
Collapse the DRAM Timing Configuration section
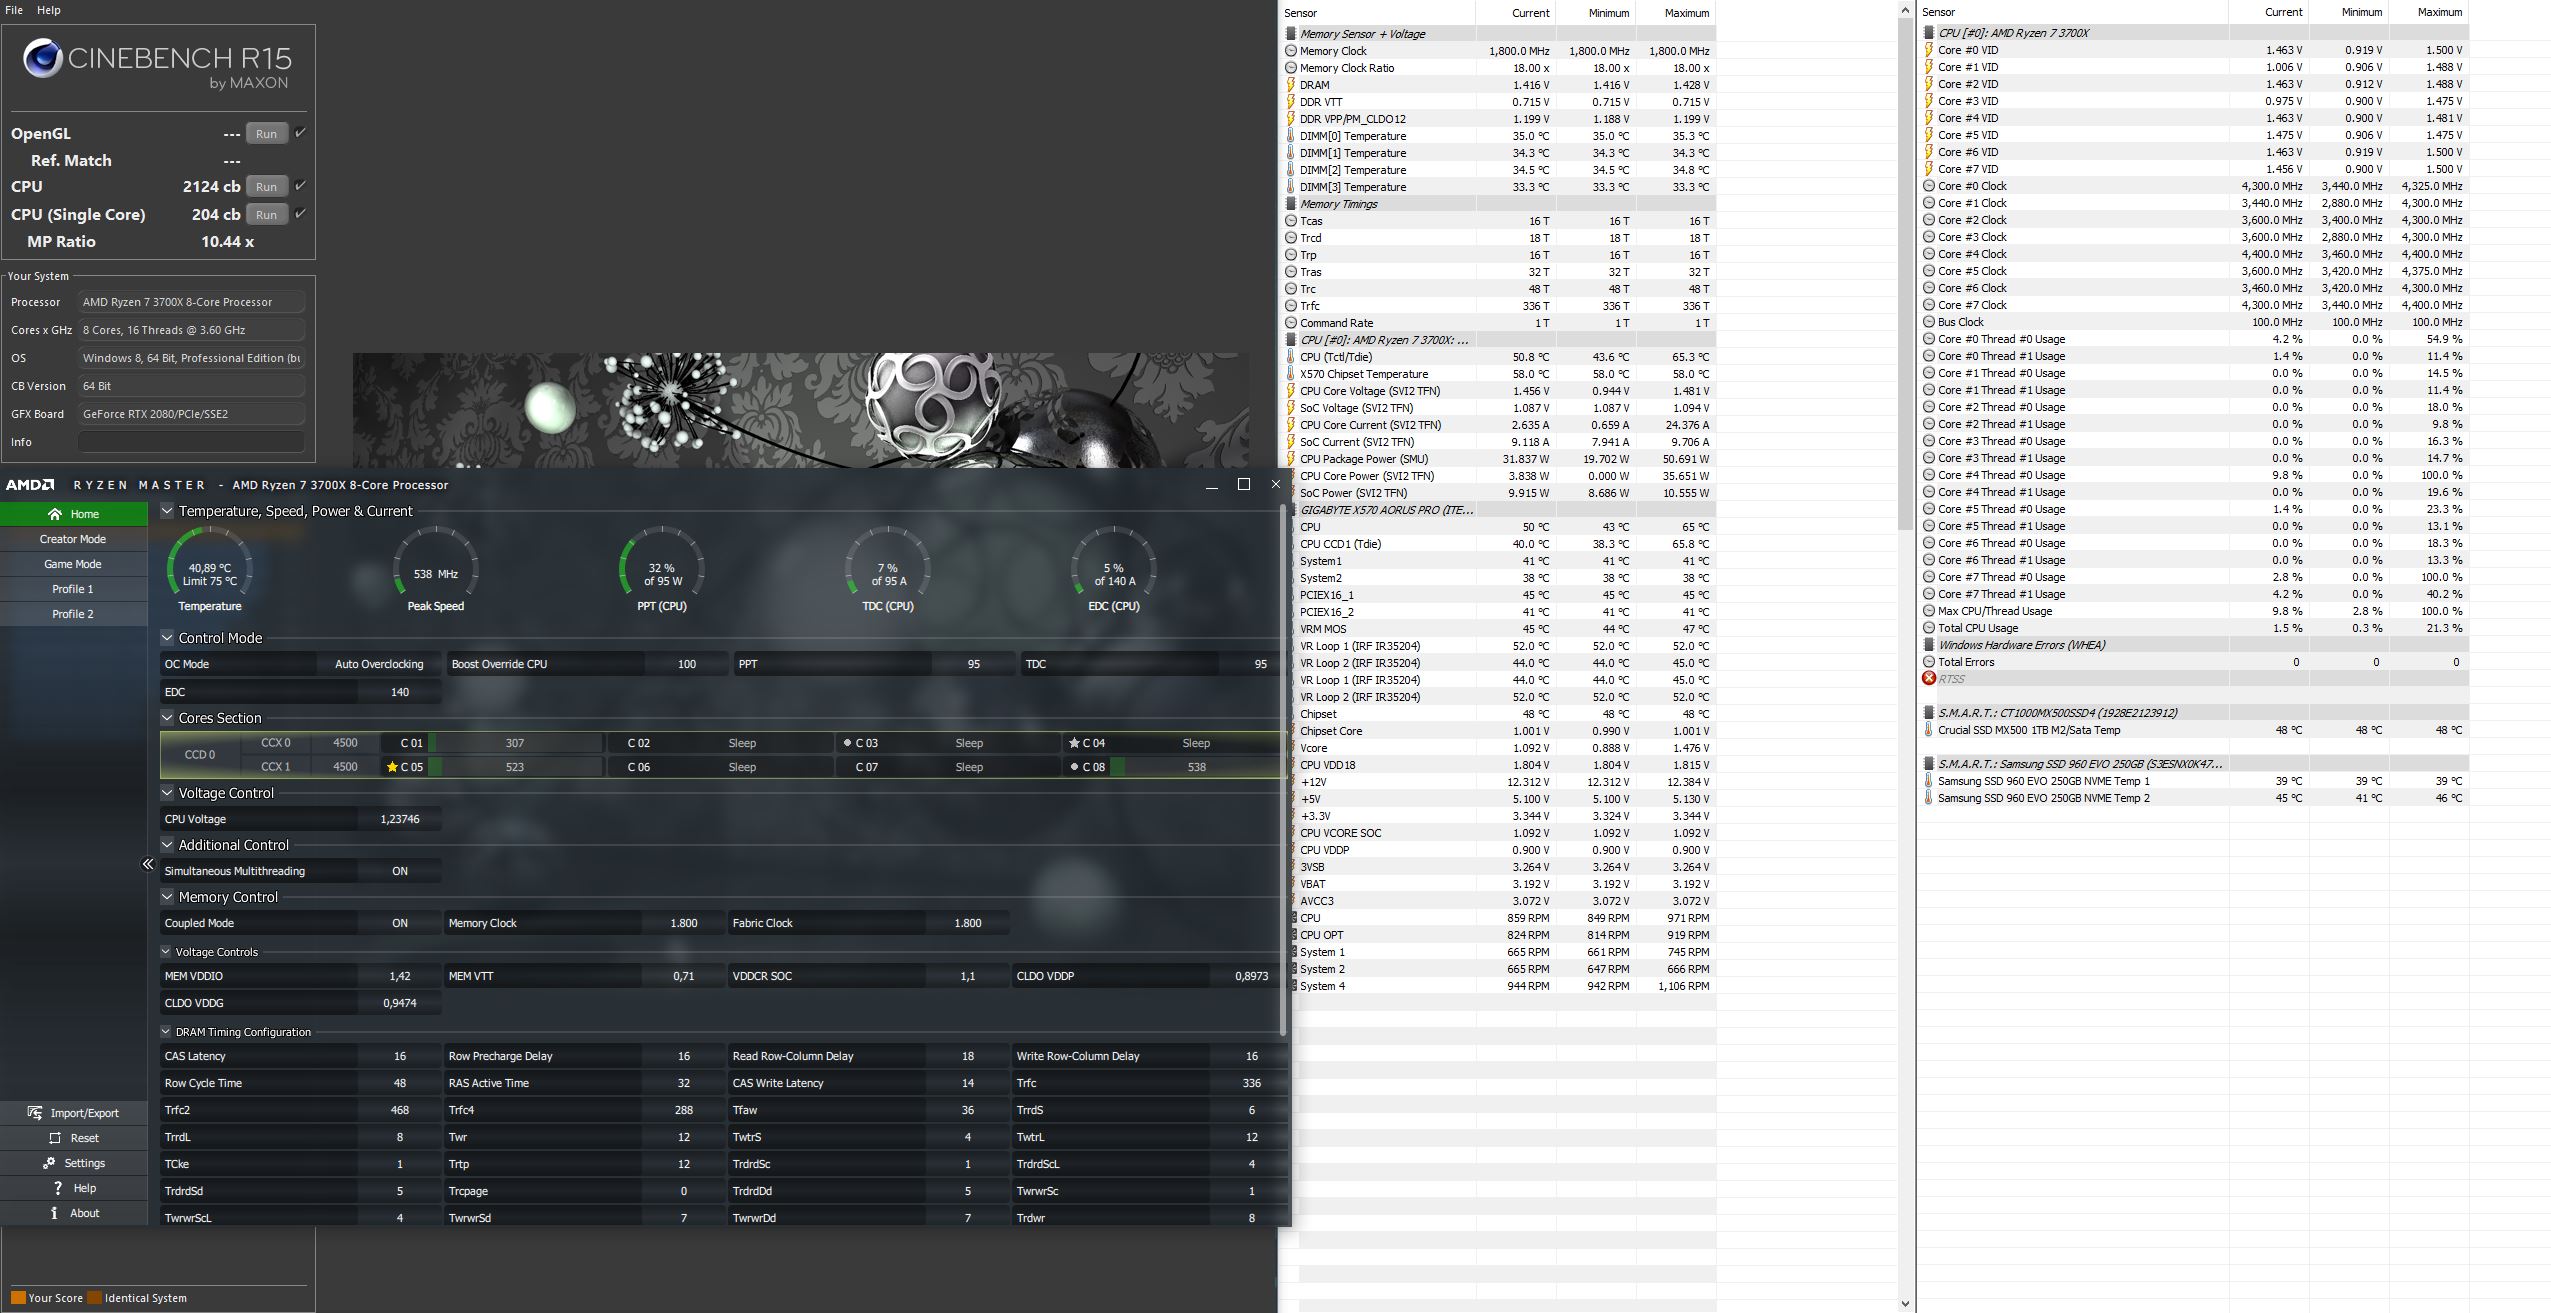(x=166, y=1032)
